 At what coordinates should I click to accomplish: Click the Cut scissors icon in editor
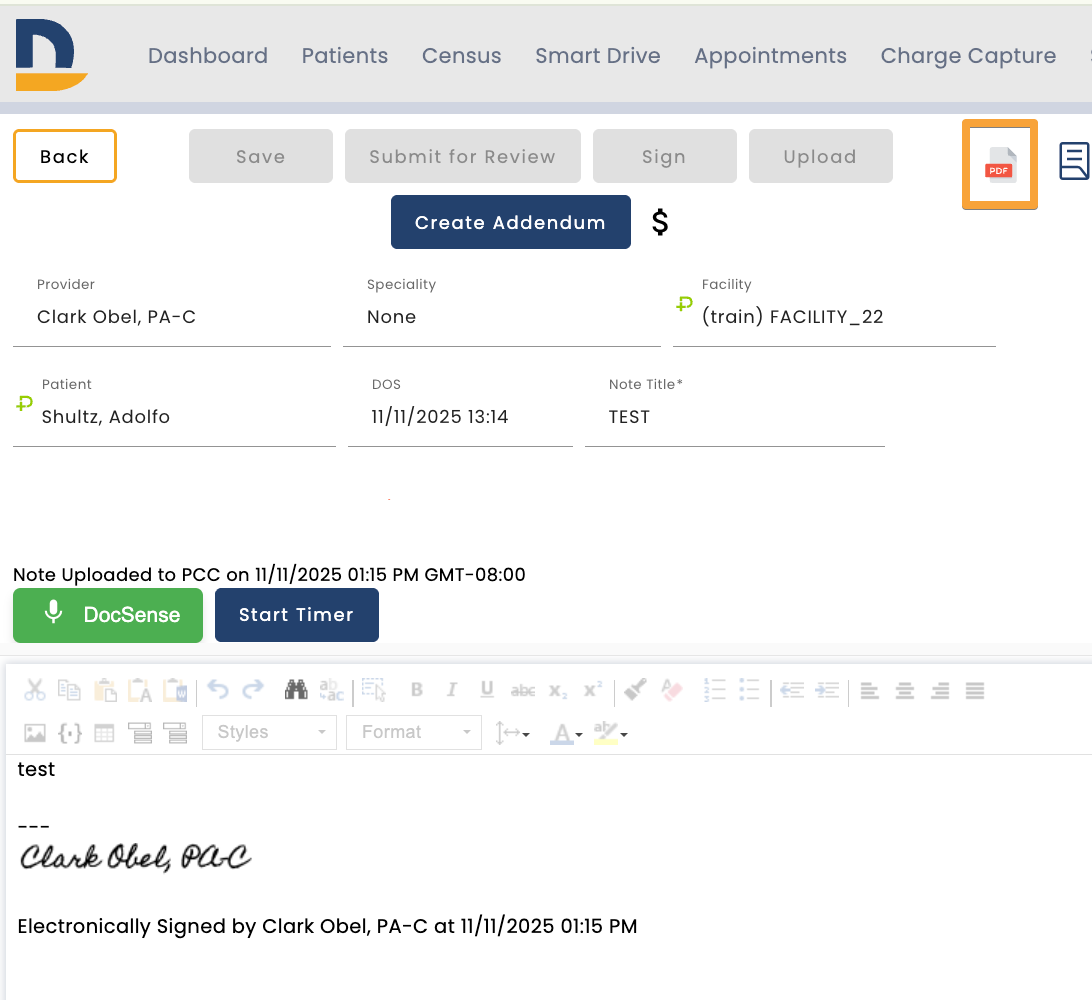pyautogui.click(x=35, y=690)
